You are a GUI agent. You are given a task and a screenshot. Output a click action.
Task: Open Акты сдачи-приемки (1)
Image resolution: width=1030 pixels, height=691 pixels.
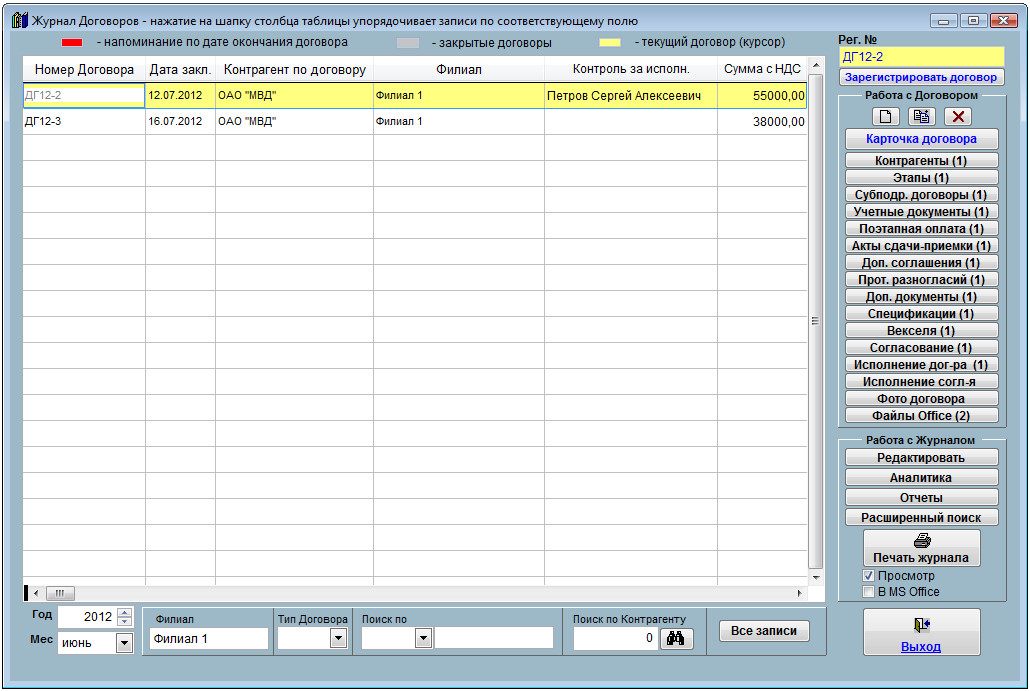click(921, 246)
